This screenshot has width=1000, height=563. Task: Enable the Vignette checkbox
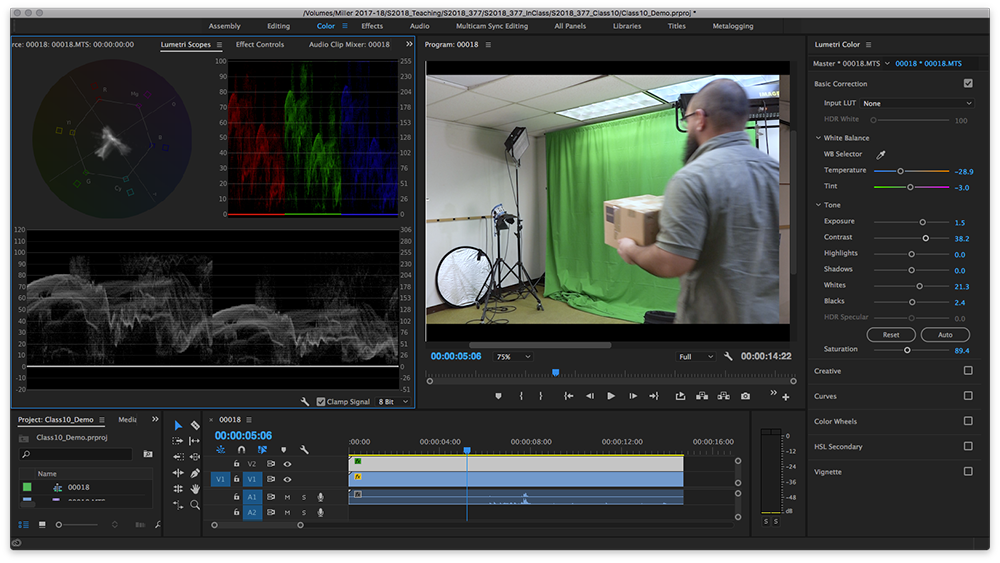point(968,472)
